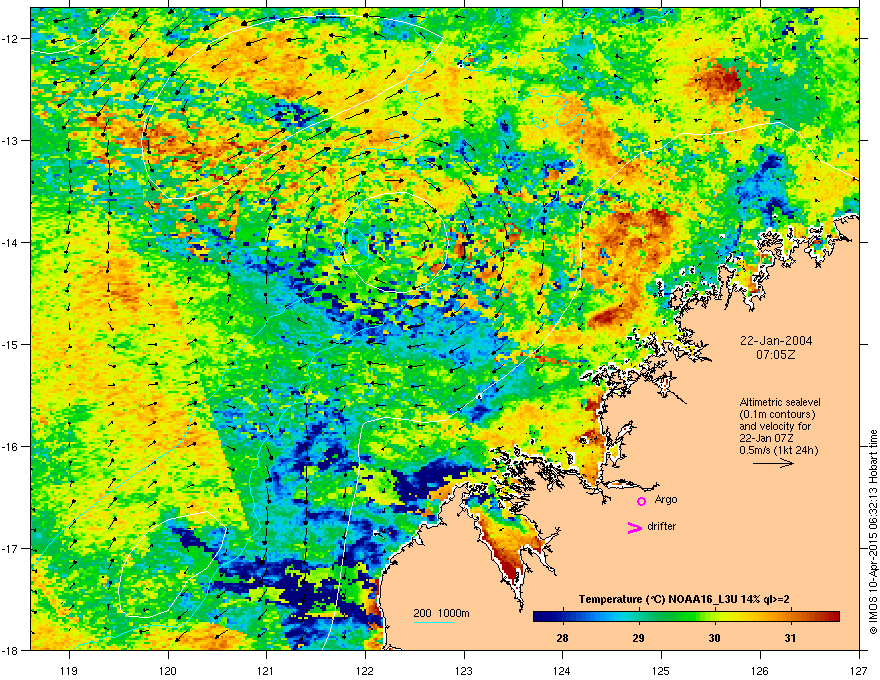Click the 0.5m/s velocity scale arrow
The width and height of the screenshot is (880, 680).
coord(773,463)
